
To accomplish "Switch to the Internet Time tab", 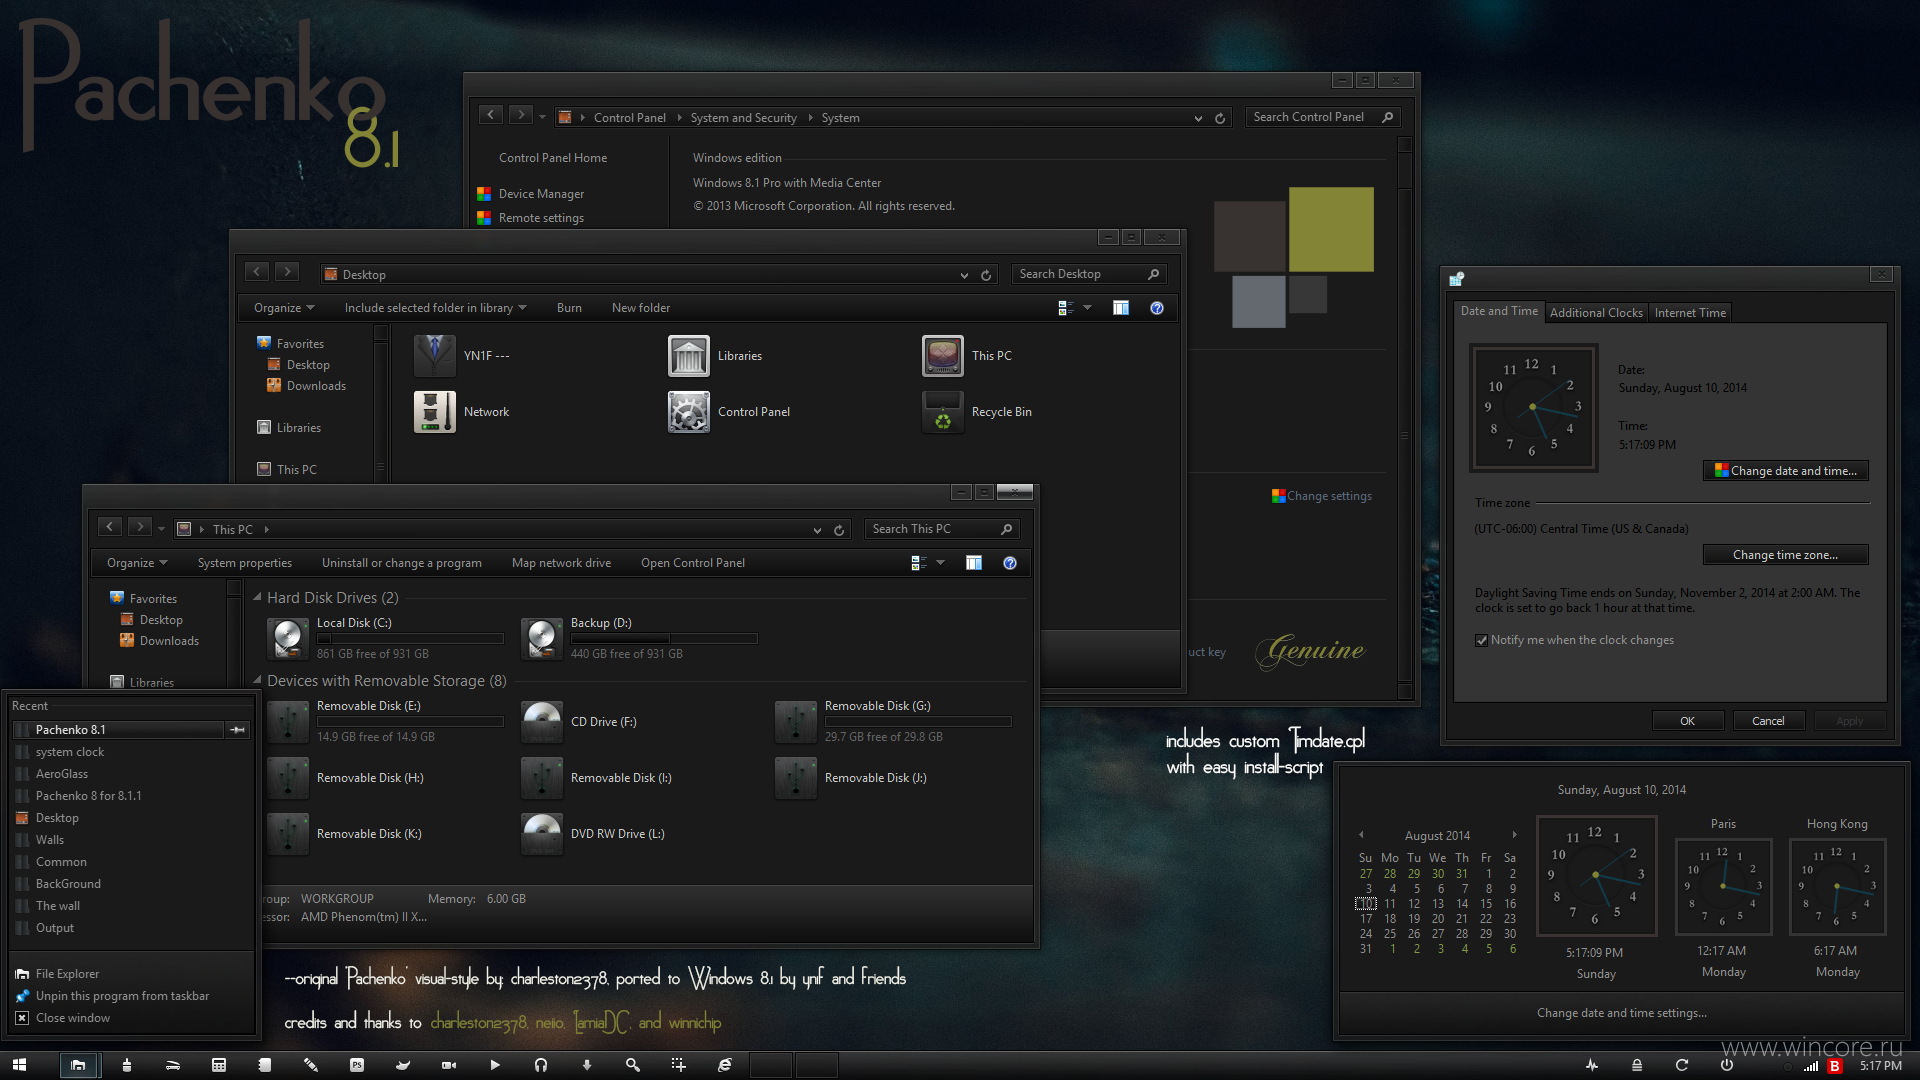I will 1690,313.
